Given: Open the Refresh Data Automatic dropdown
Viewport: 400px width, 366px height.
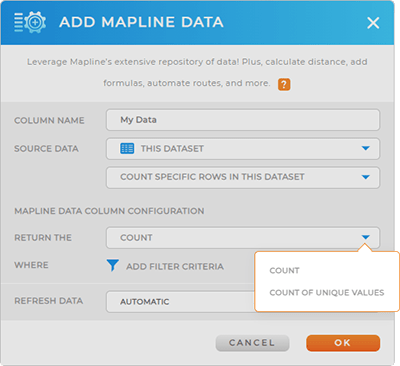Looking at the screenshot, I should pyautogui.click(x=180, y=302).
